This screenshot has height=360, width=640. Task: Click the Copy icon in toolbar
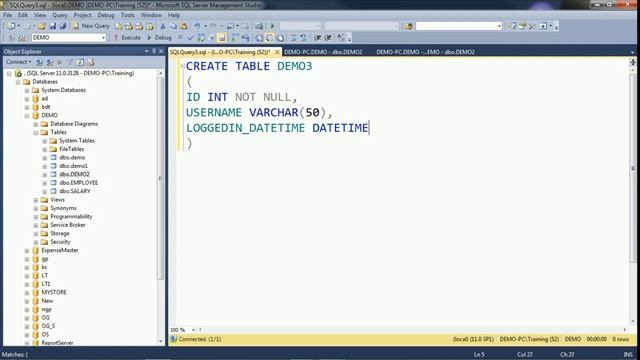tap(173, 26)
